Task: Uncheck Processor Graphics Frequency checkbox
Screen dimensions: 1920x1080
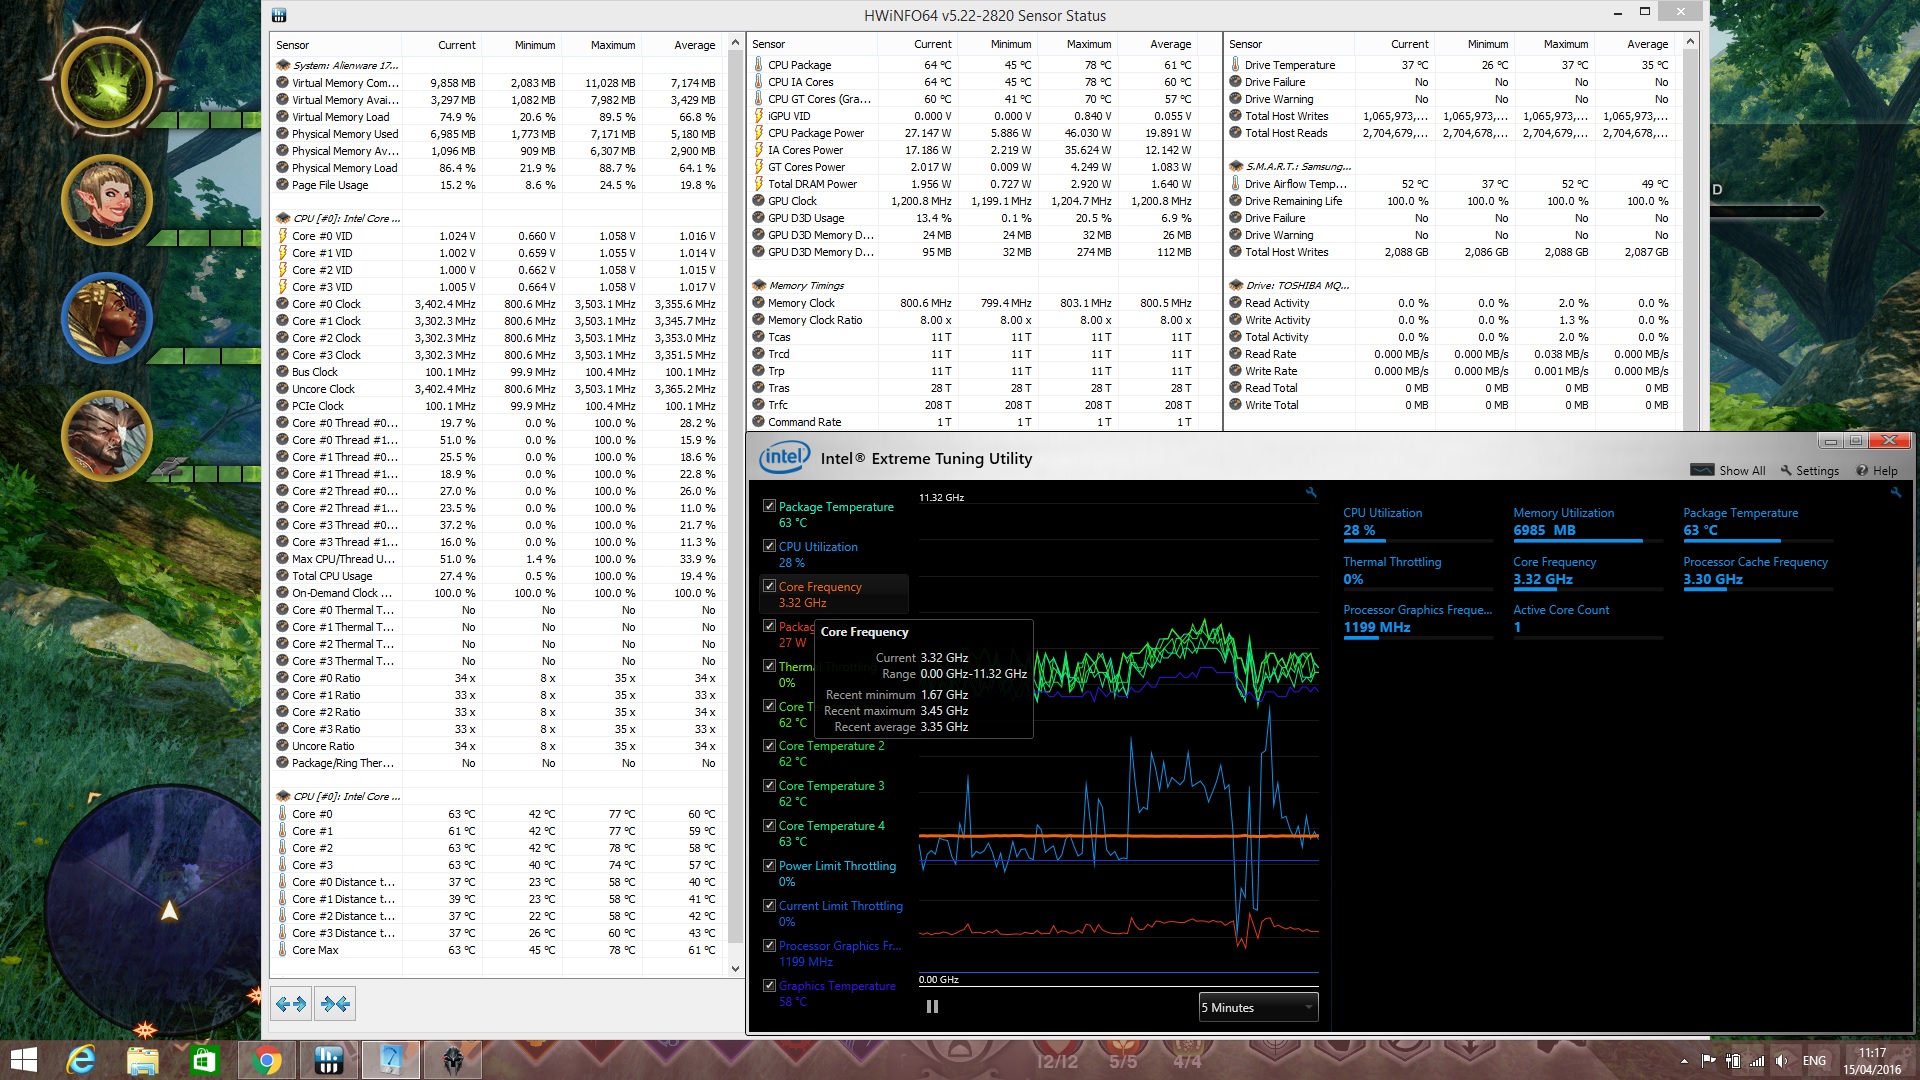Action: [x=769, y=945]
